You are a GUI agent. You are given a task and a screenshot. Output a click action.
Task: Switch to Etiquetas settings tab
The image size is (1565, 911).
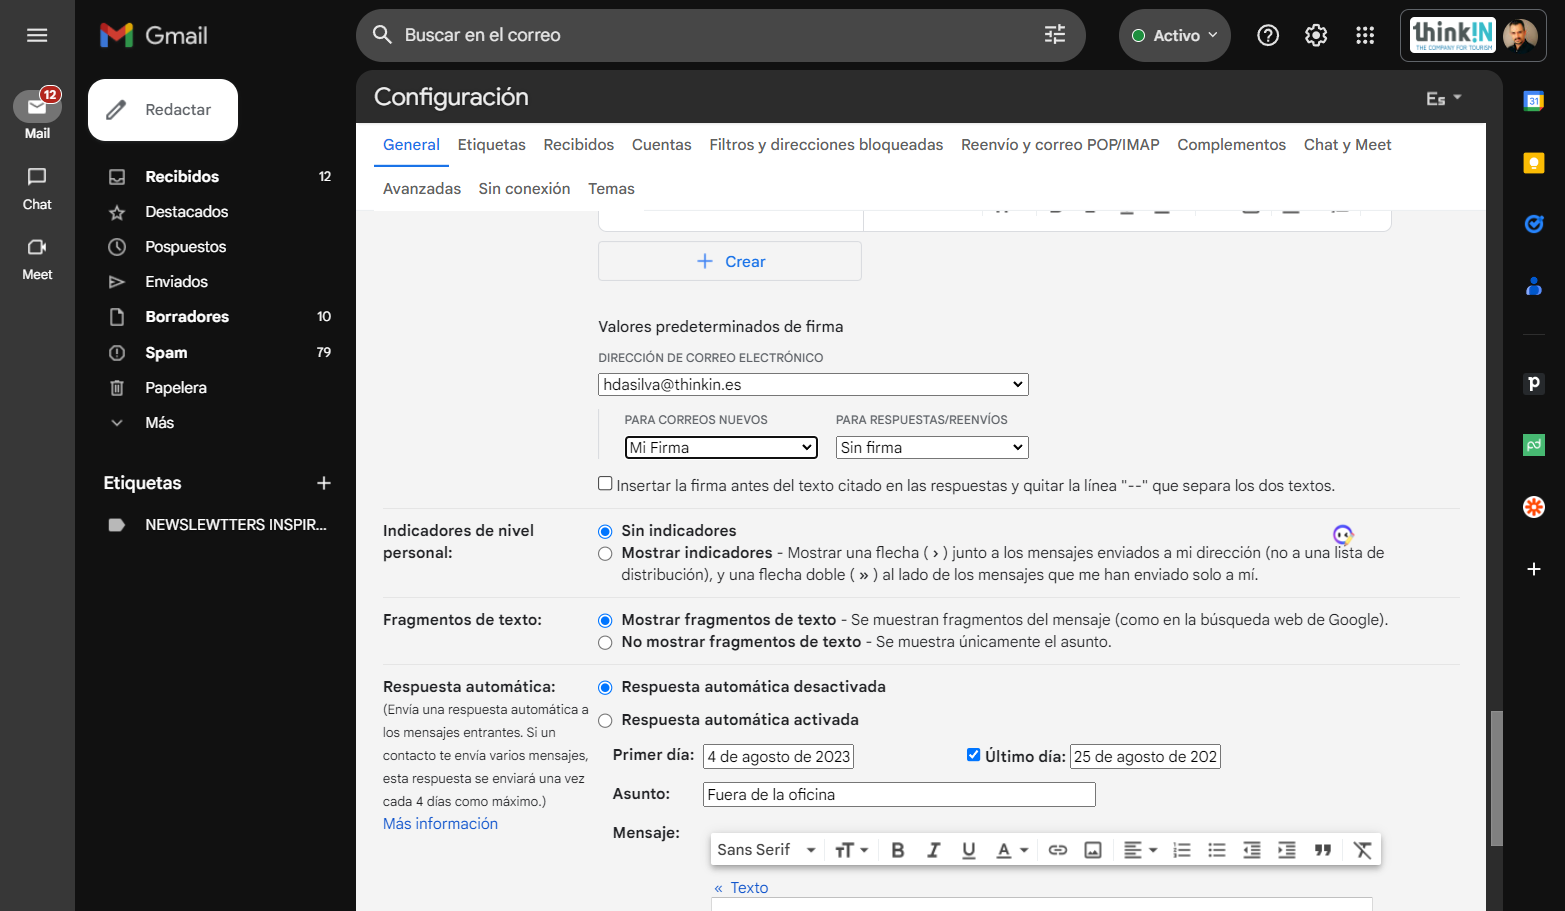pyautogui.click(x=491, y=145)
